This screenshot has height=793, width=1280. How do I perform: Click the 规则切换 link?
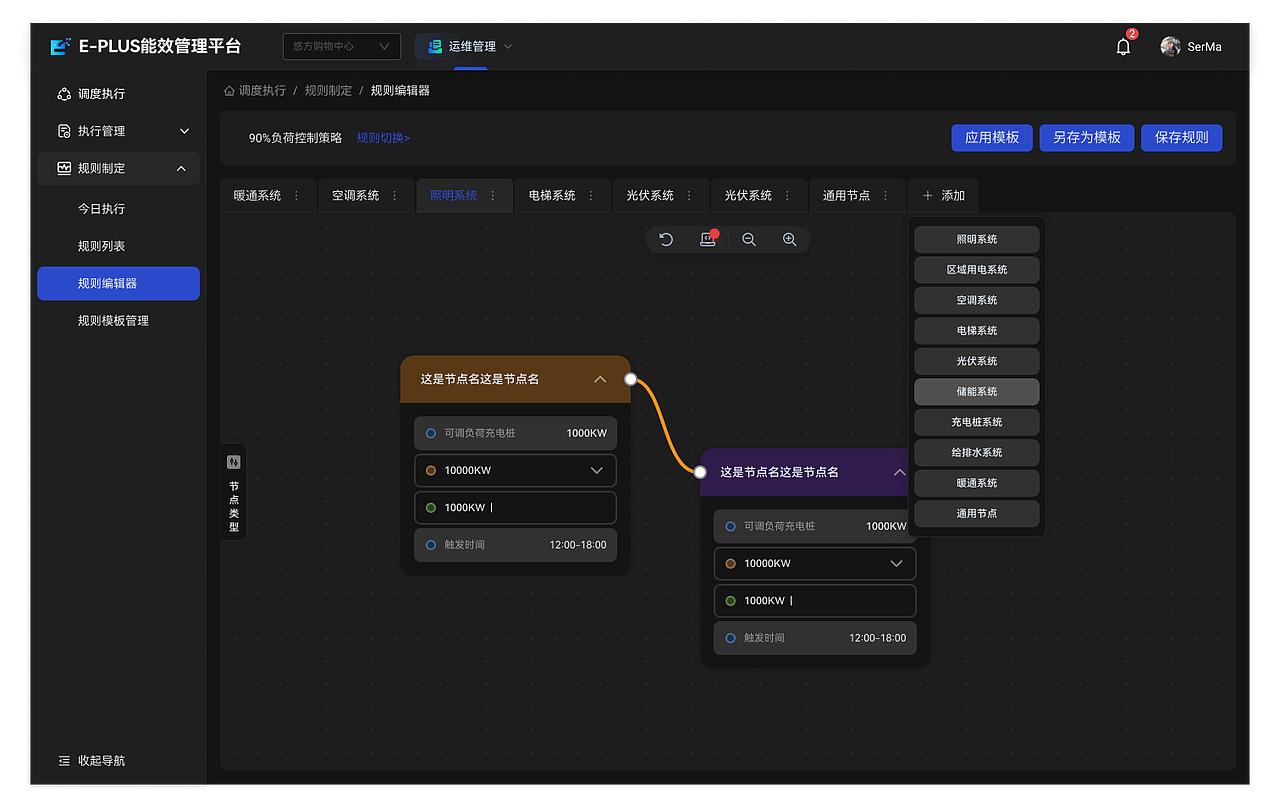383,138
